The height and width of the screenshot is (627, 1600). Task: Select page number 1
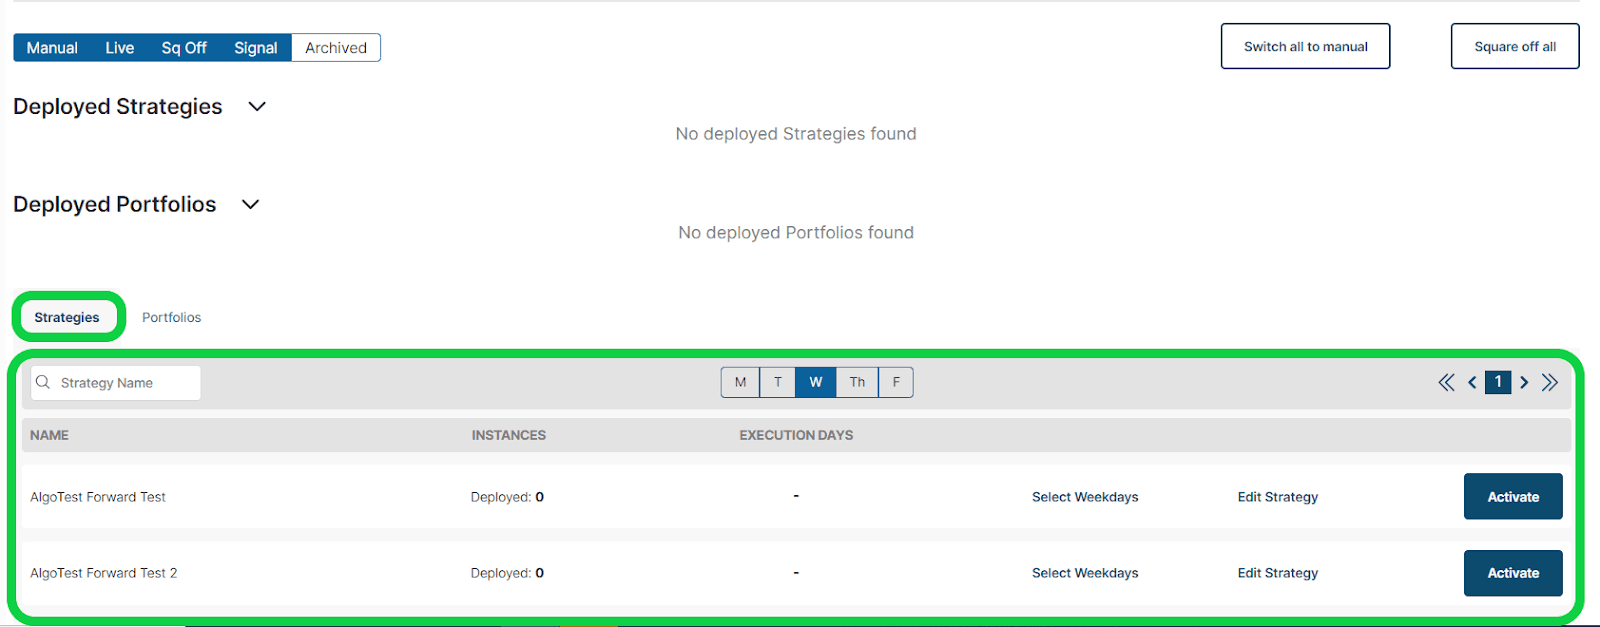point(1498,382)
